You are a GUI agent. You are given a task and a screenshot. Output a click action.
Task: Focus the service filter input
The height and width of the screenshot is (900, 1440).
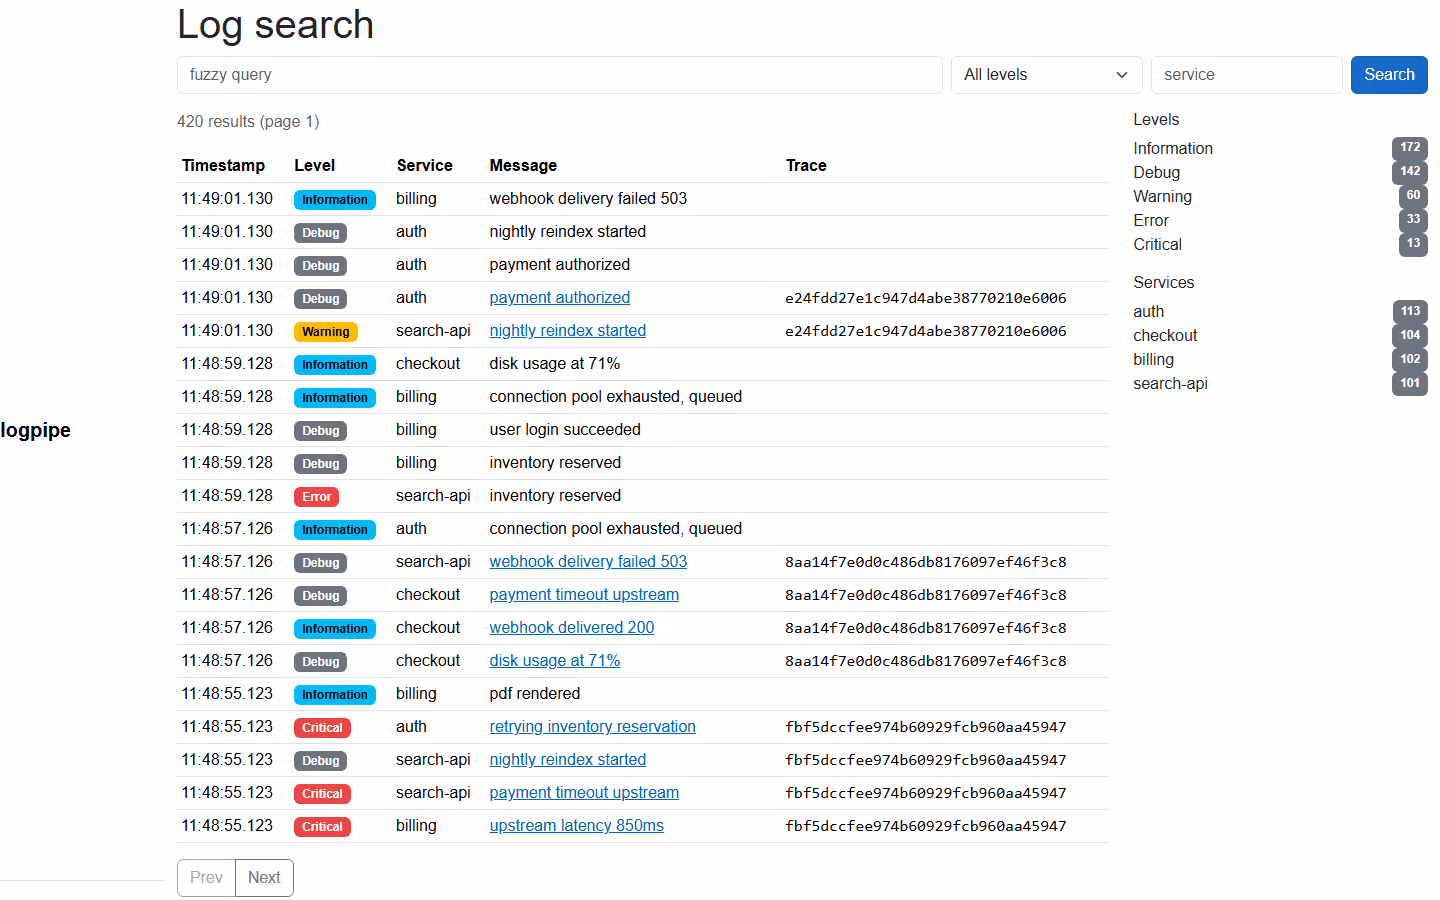click(x=1246, y=75)
